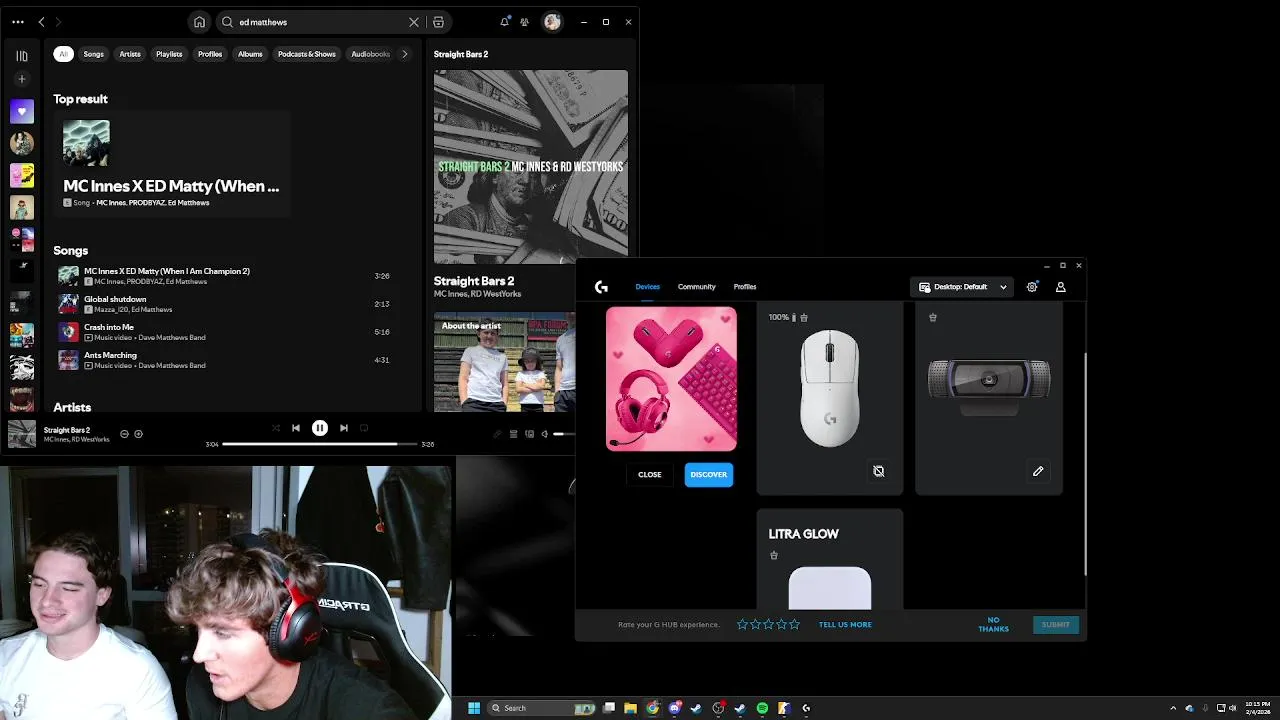
Task: Seek on the song progress bar
Action: click(x=319, y=444)
